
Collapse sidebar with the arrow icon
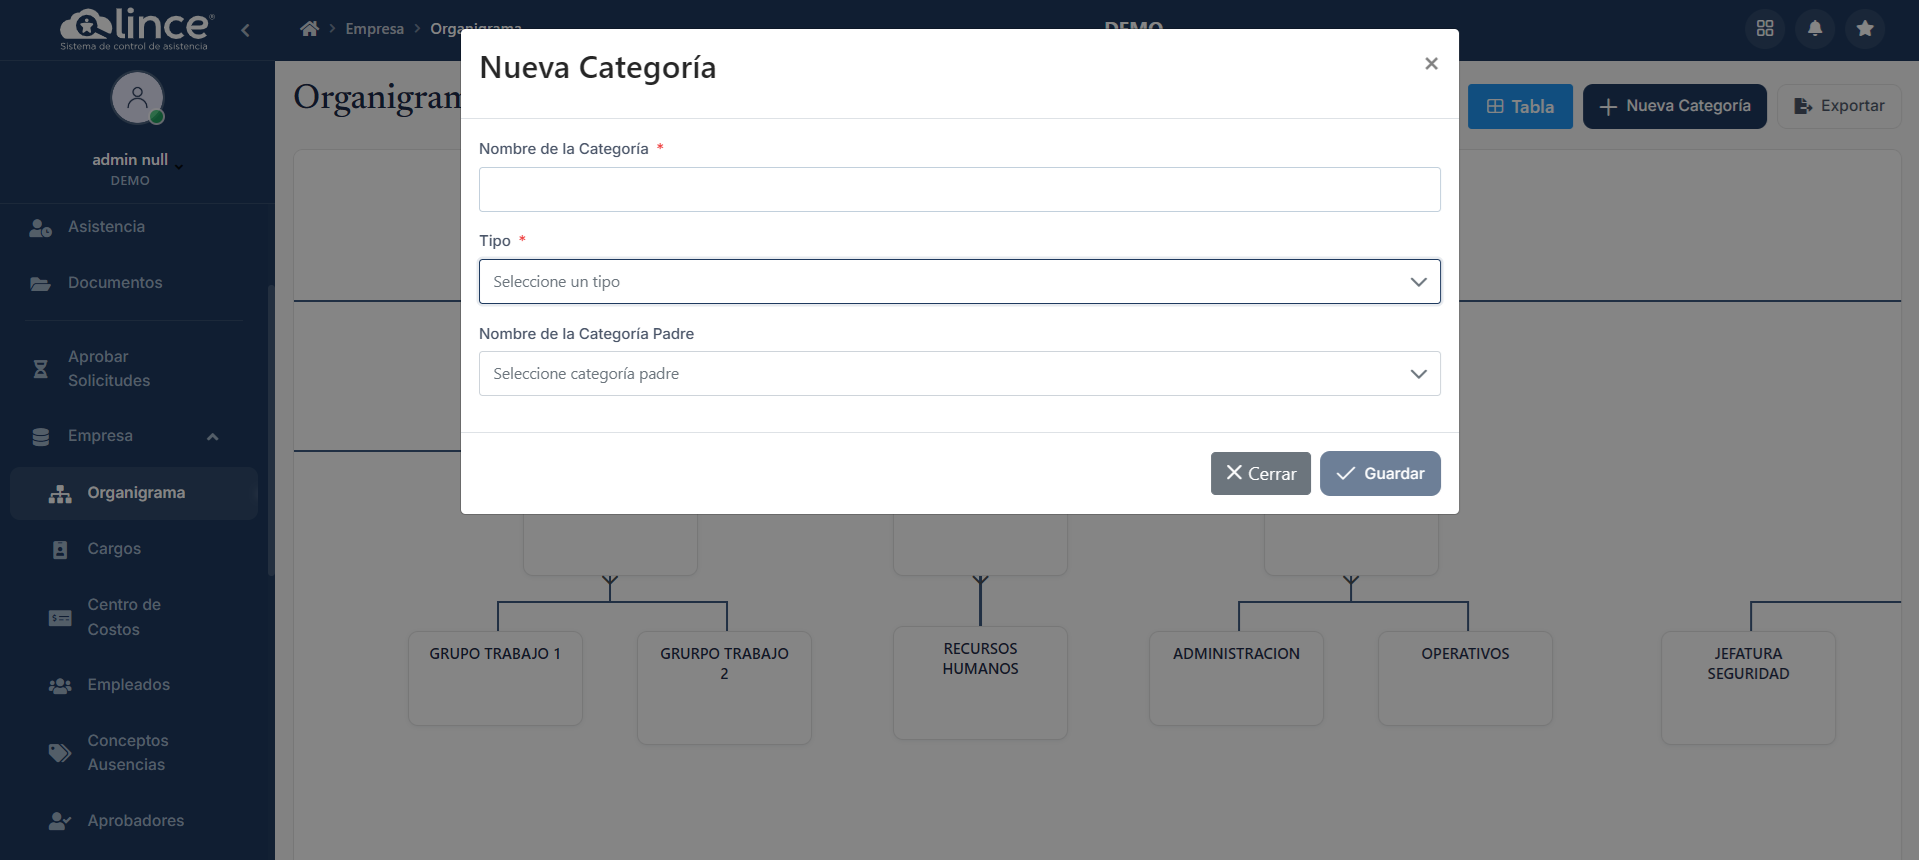pos(246,30)
